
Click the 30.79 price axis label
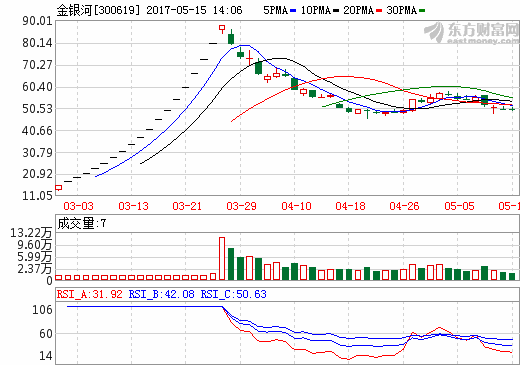[x=37, y=153]
